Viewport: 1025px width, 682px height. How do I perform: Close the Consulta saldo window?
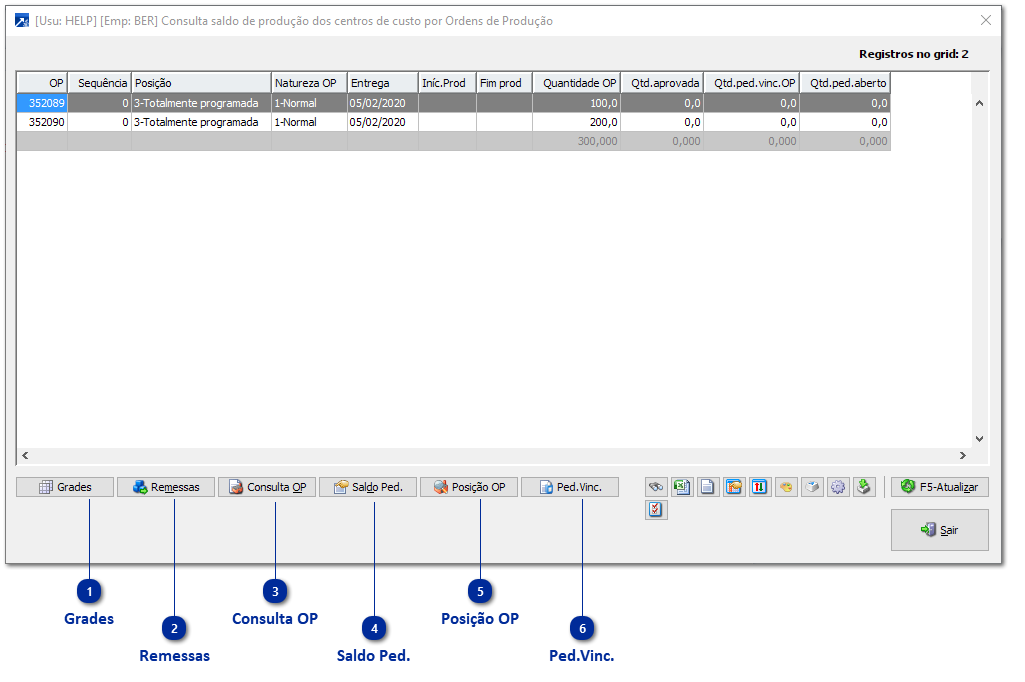coord(986,20)
